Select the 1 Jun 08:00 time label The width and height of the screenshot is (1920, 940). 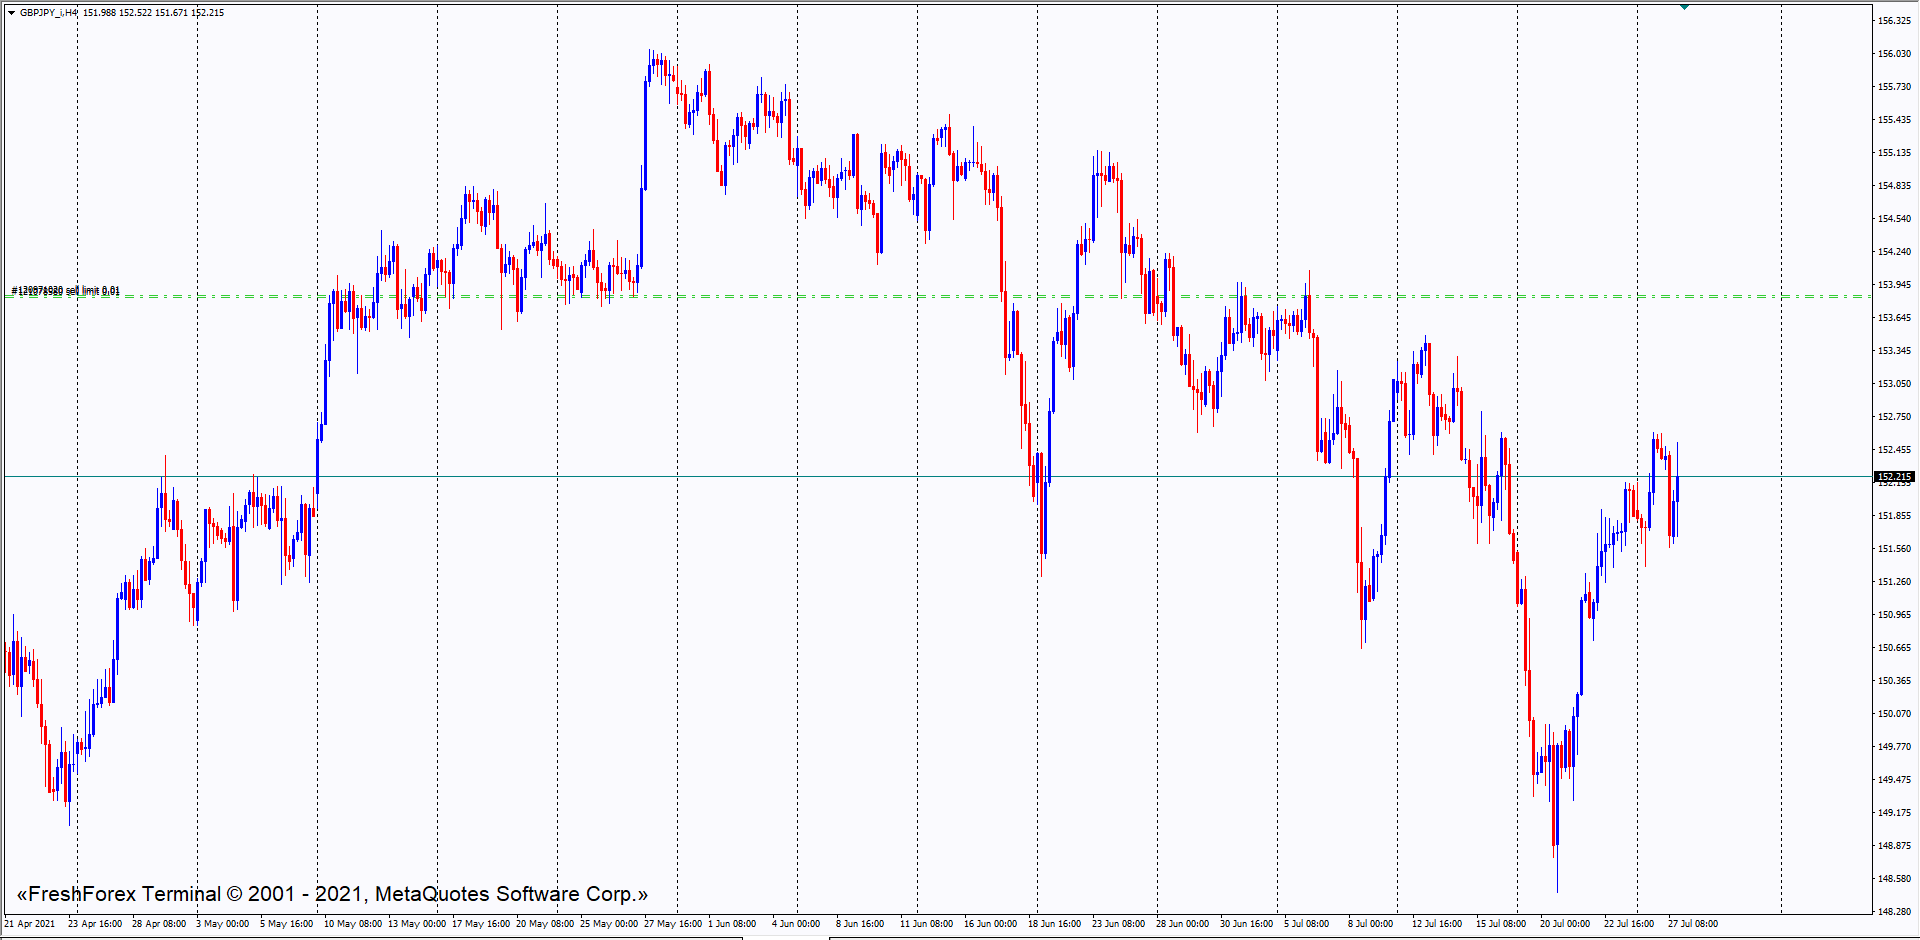click(732, 924)
